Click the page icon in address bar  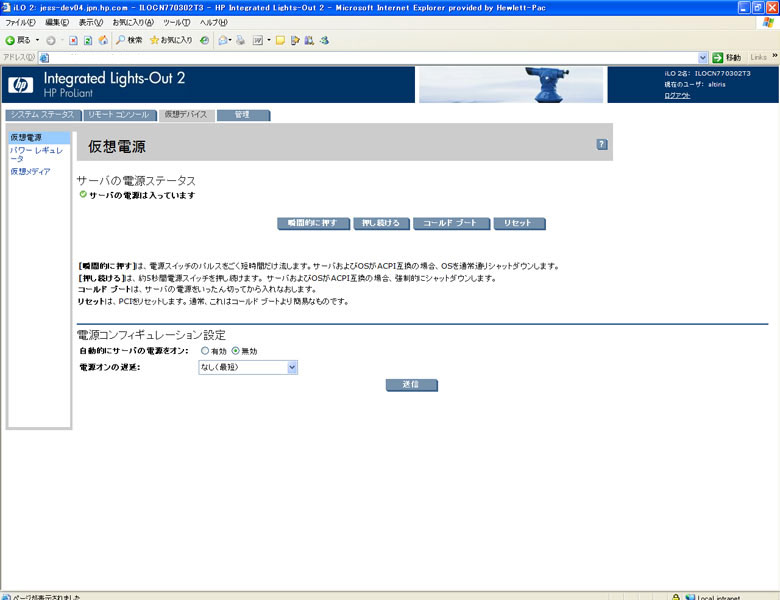click(44, 58)
